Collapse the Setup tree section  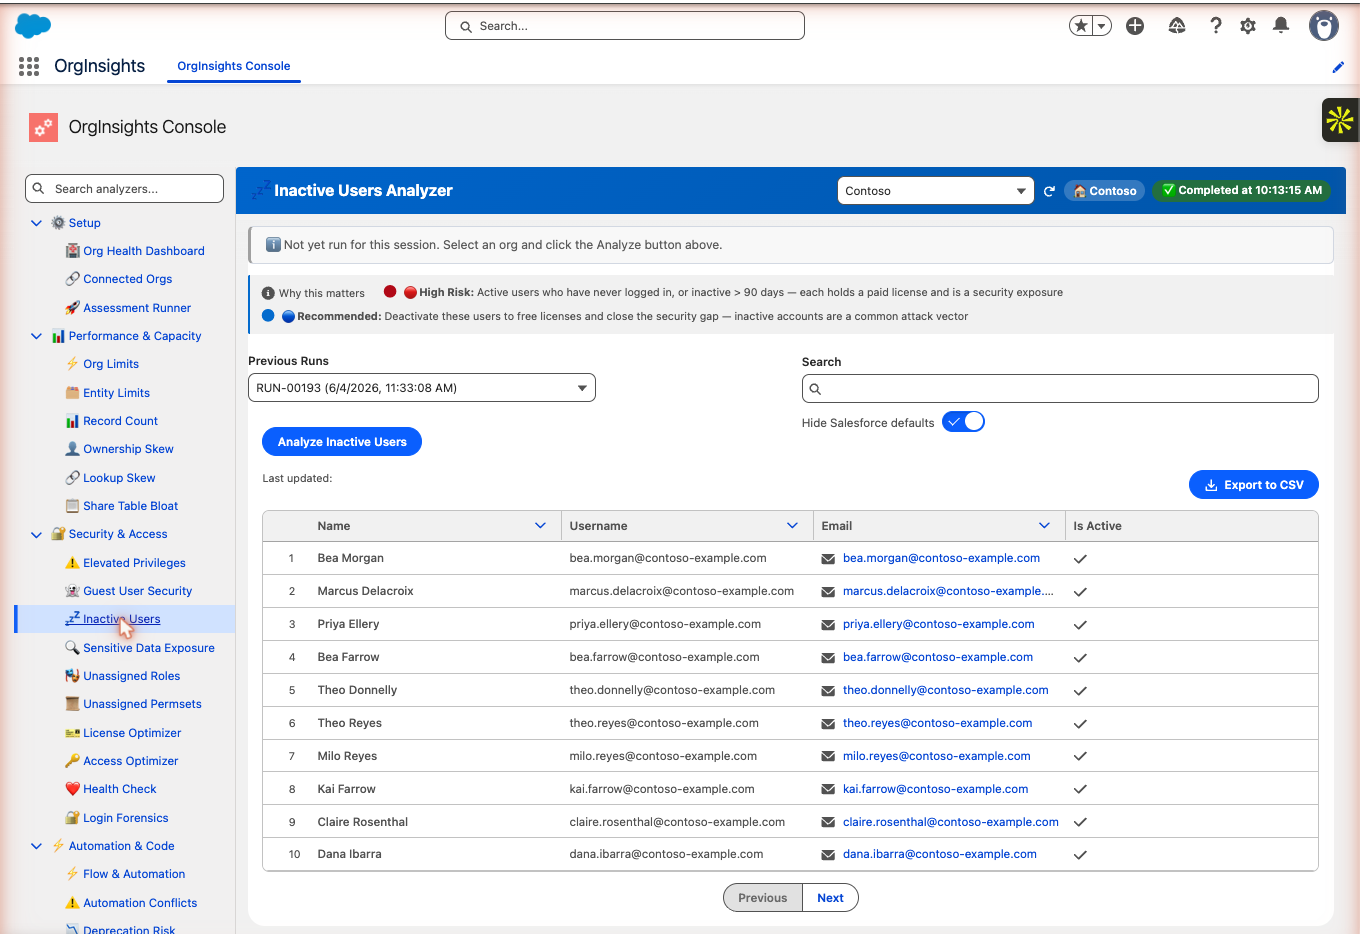click(37, 223)
